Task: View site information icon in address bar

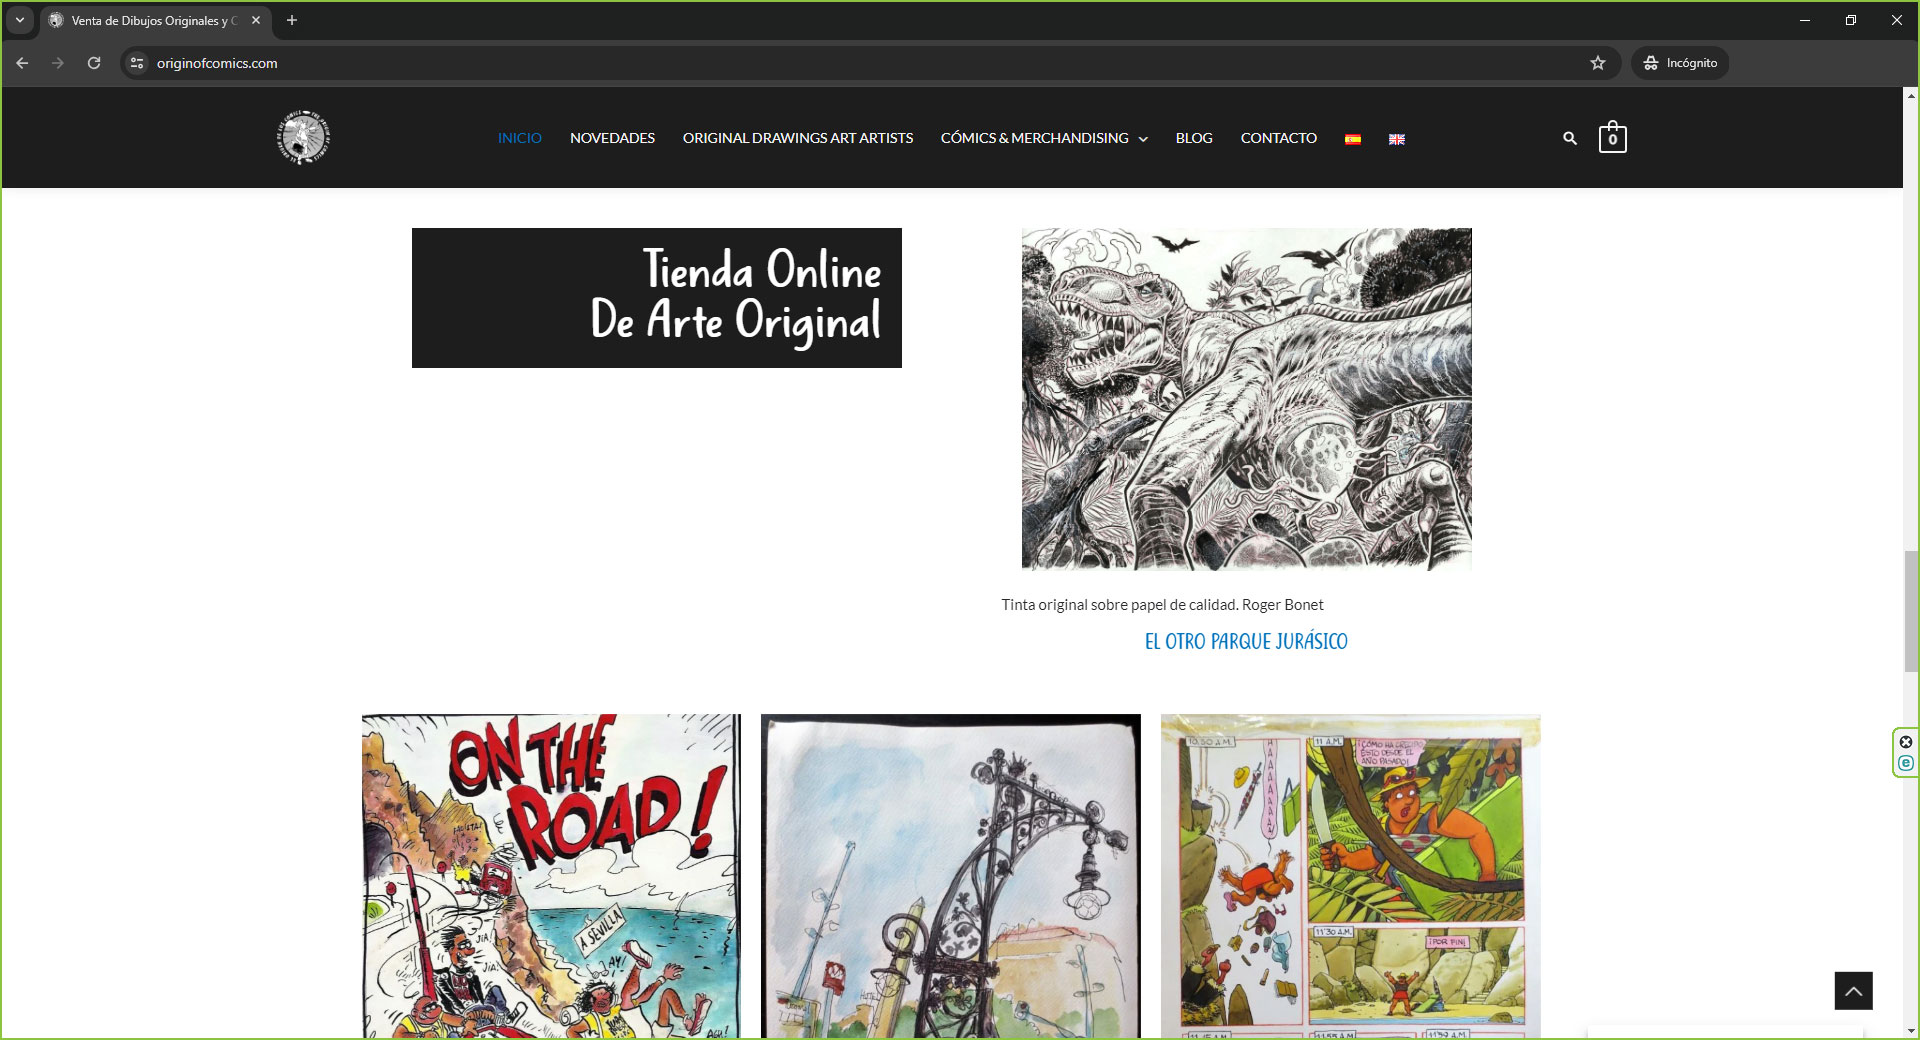Action: [137, 63]
